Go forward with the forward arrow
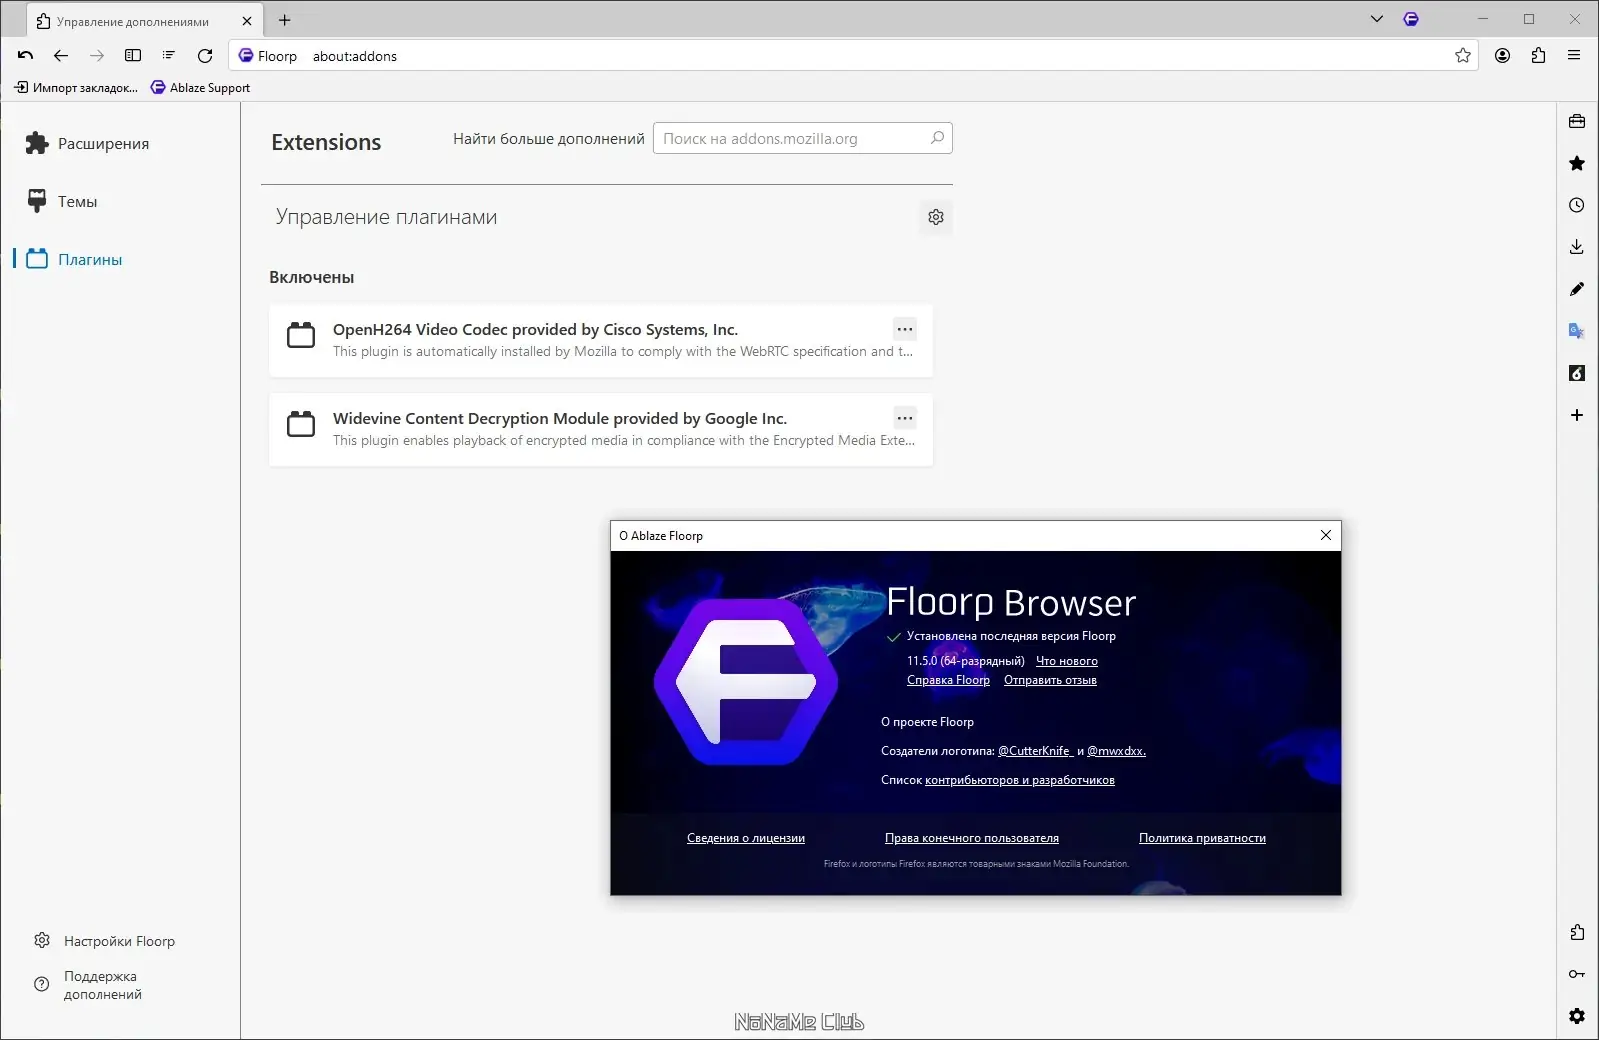This screenshot has height=1040, width=1599. click(97, 56)
